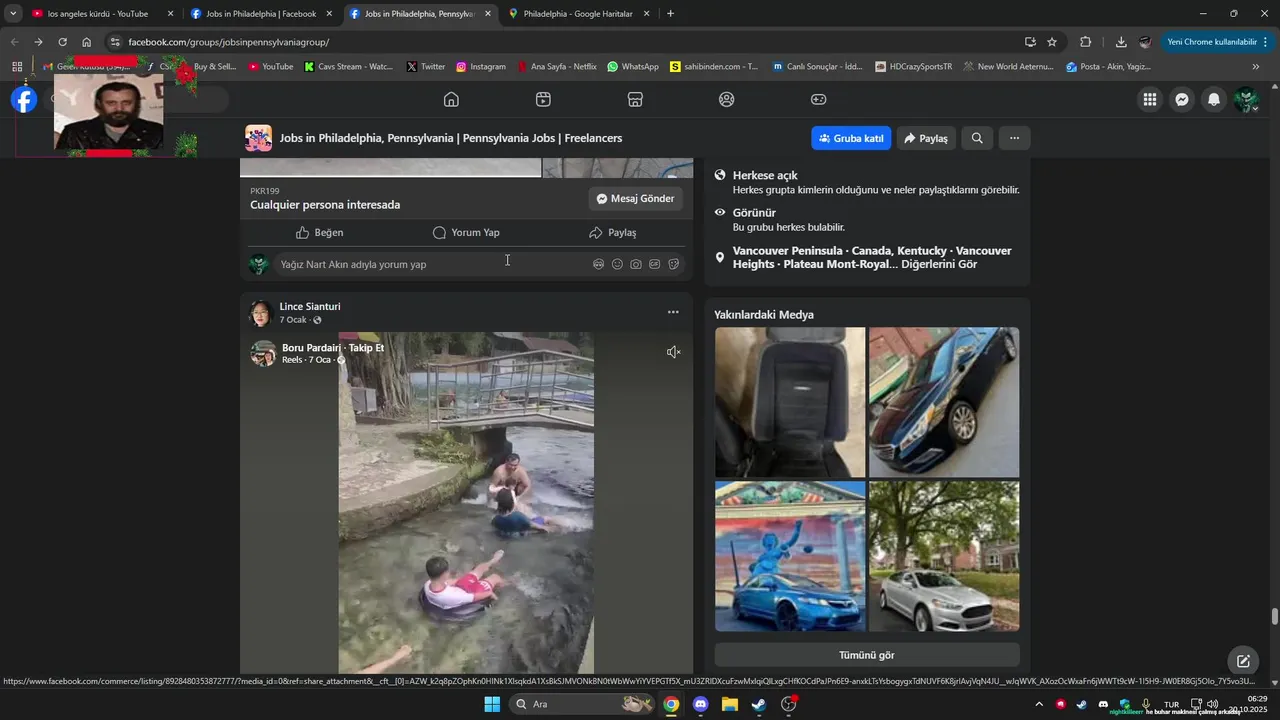Open the car seat media thumbnail

point(790,402)
